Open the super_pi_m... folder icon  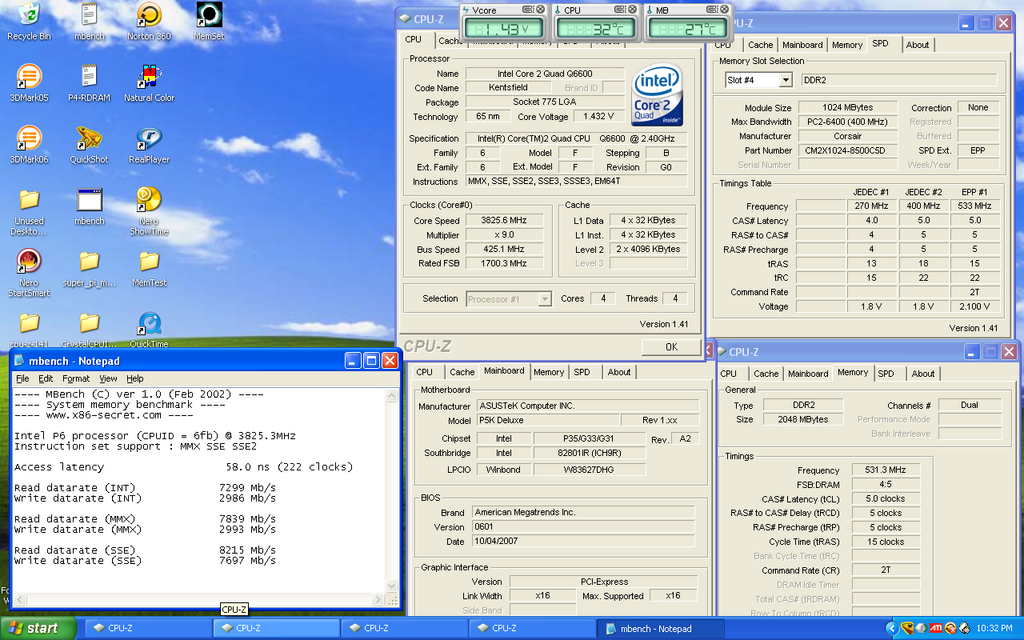click(89, 269)
